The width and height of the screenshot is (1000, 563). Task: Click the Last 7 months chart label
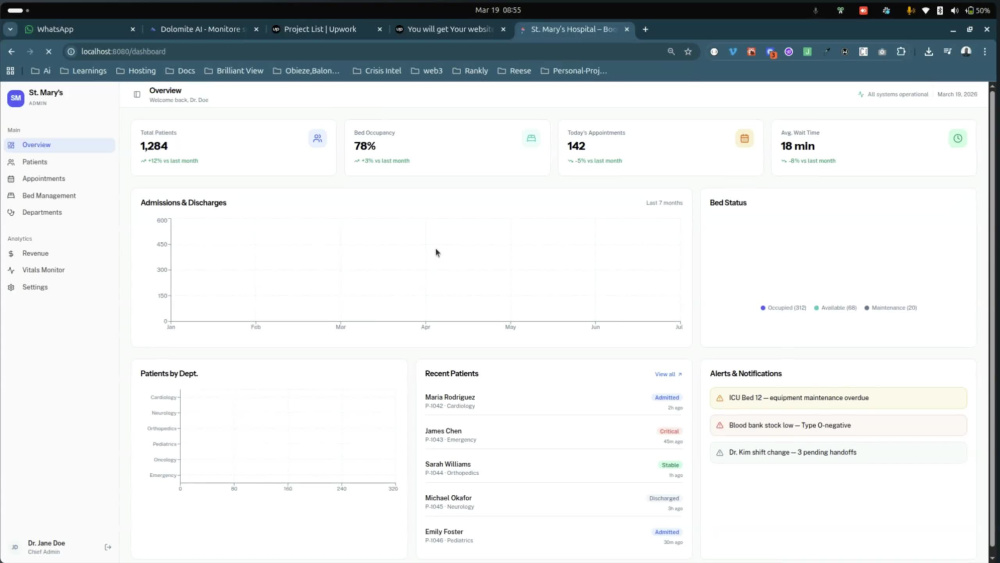[664, 203]
